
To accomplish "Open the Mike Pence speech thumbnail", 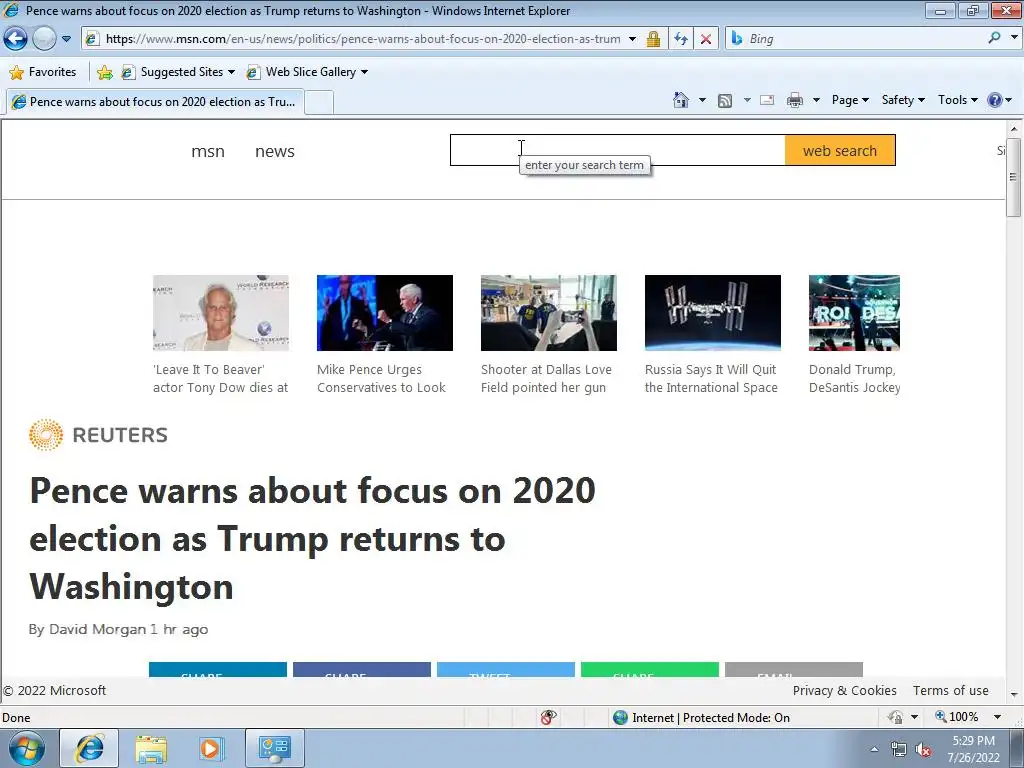I will point(385,313).
